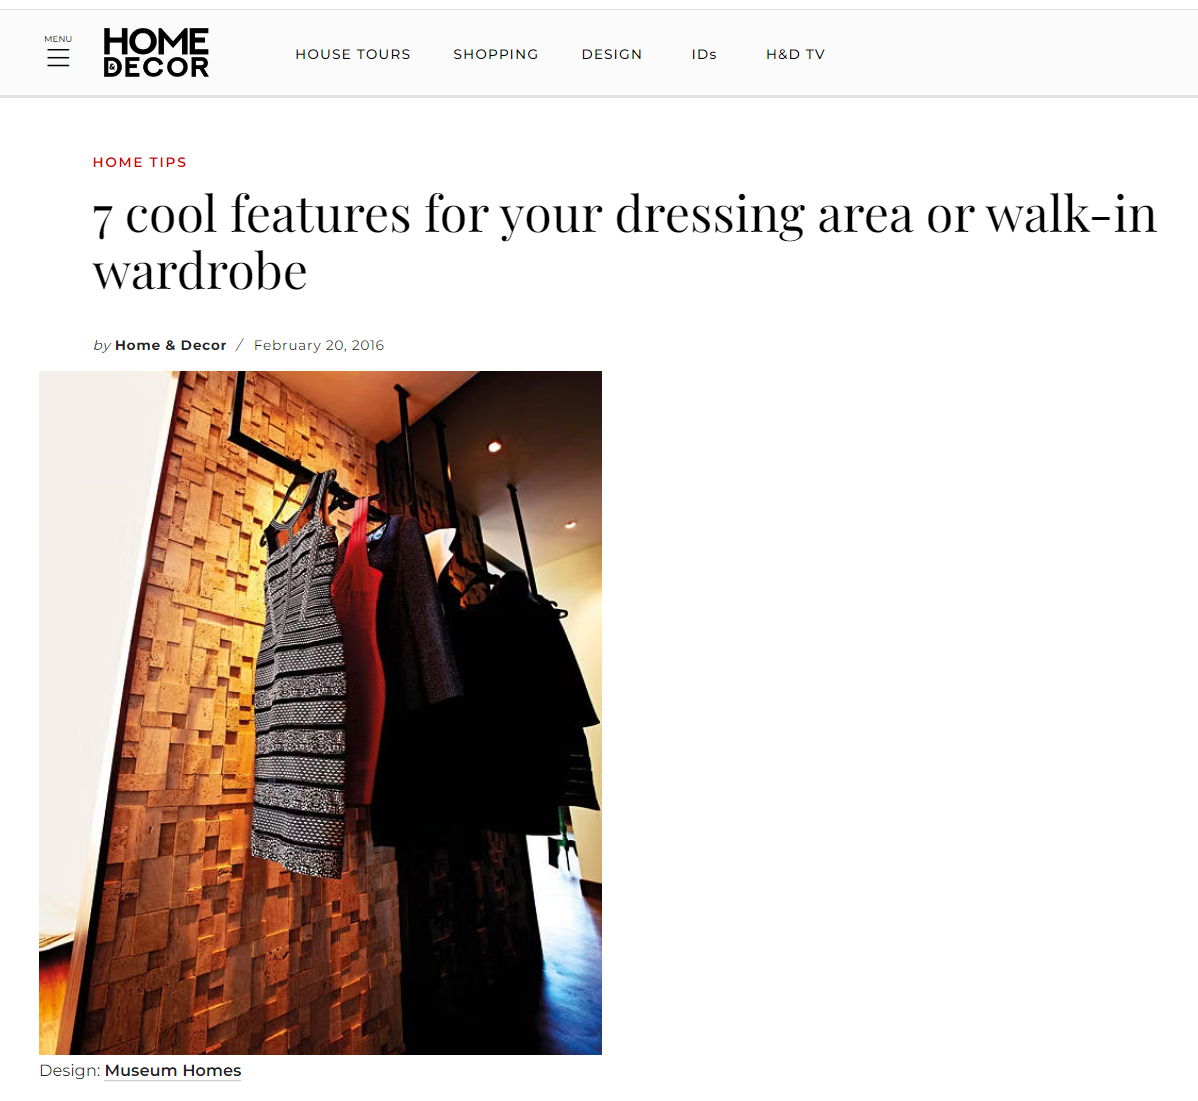The image size is (1198, 1101).
Task: Open the House Tours section
Action: pos(353,54)
